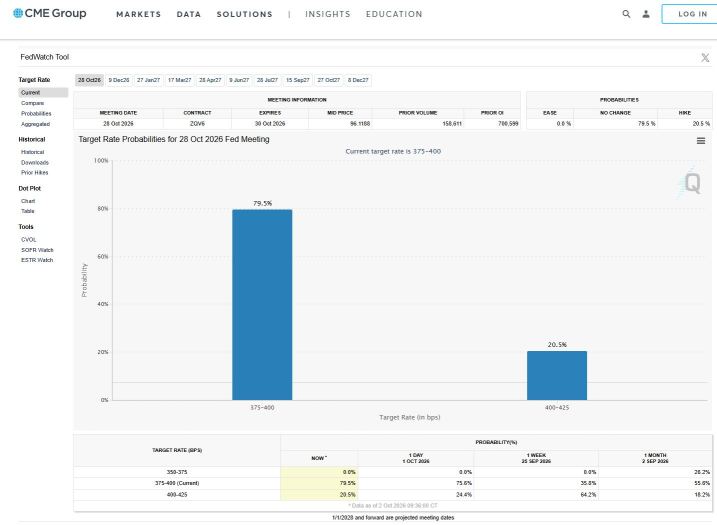Open Aggregated in the sidebar

36,124
